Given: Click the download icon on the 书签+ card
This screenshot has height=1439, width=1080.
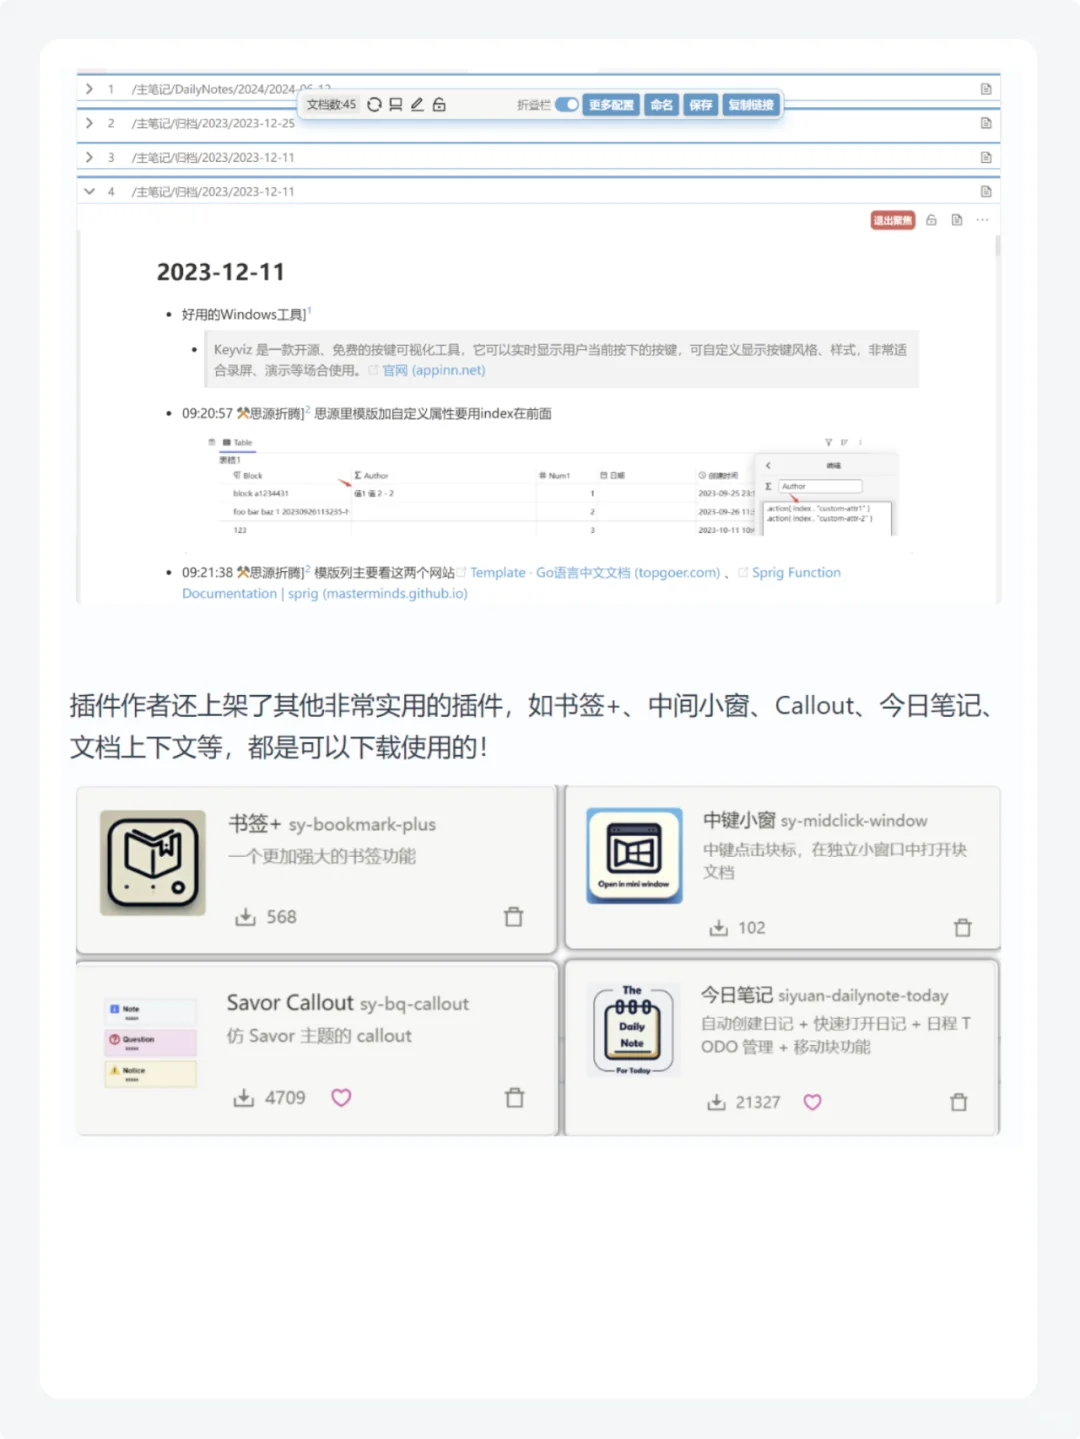Looking at the screenshot, I should click(244, 916).
